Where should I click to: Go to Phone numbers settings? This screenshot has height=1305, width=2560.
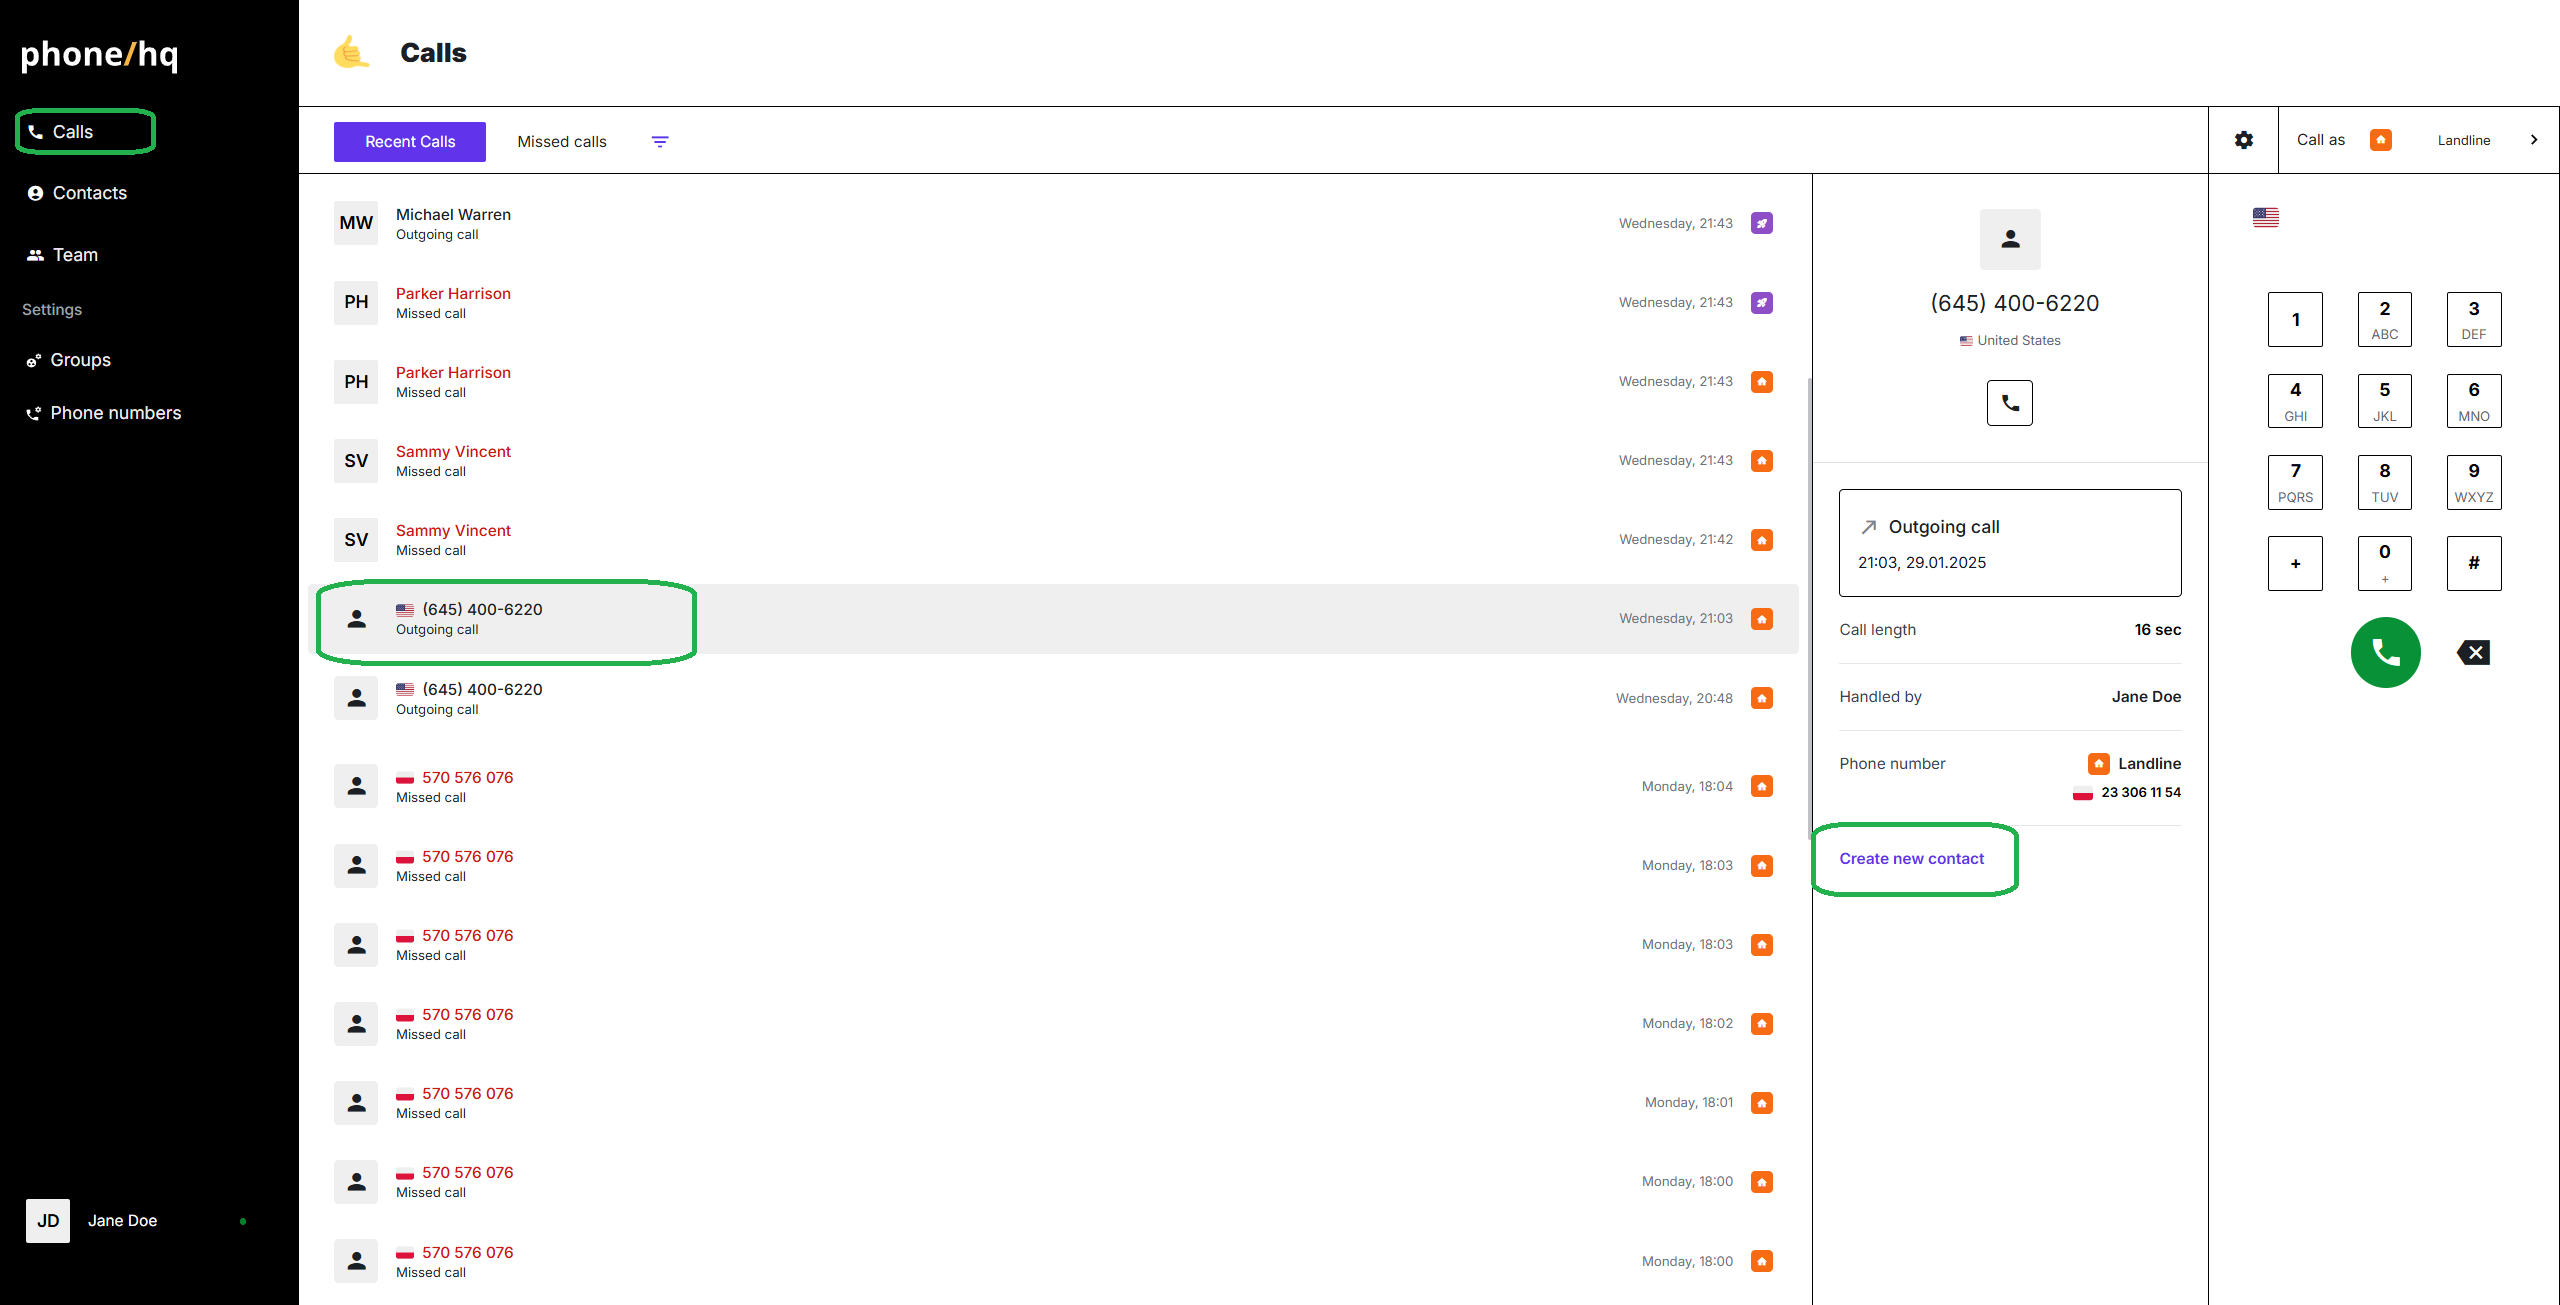click(x=115, y=413)
